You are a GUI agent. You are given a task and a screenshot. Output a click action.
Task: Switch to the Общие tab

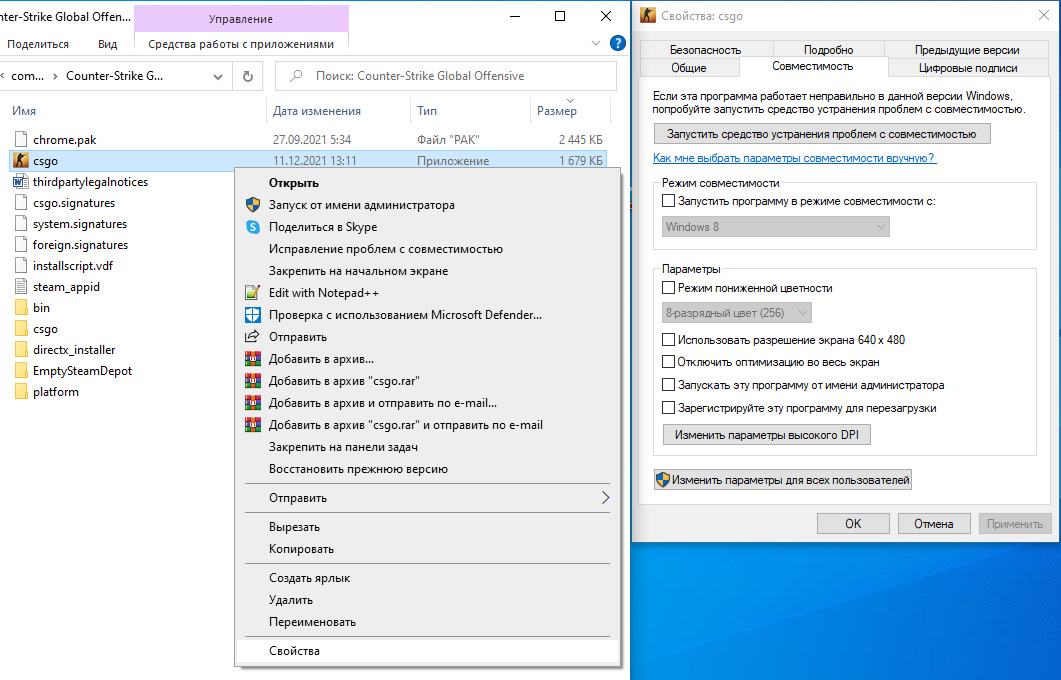pyautogui.click(x=689, y=68)
